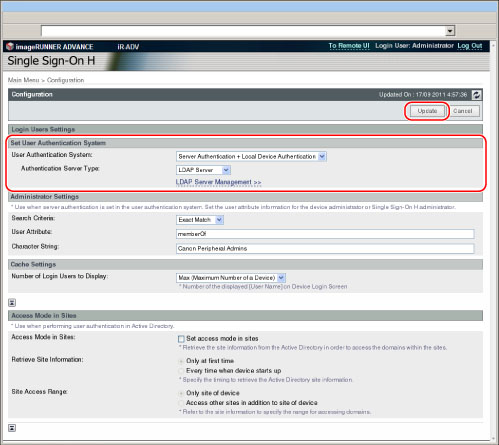Select Access other sites in addition option
Viewport: 499px width, 445px height.
[181, 403]
